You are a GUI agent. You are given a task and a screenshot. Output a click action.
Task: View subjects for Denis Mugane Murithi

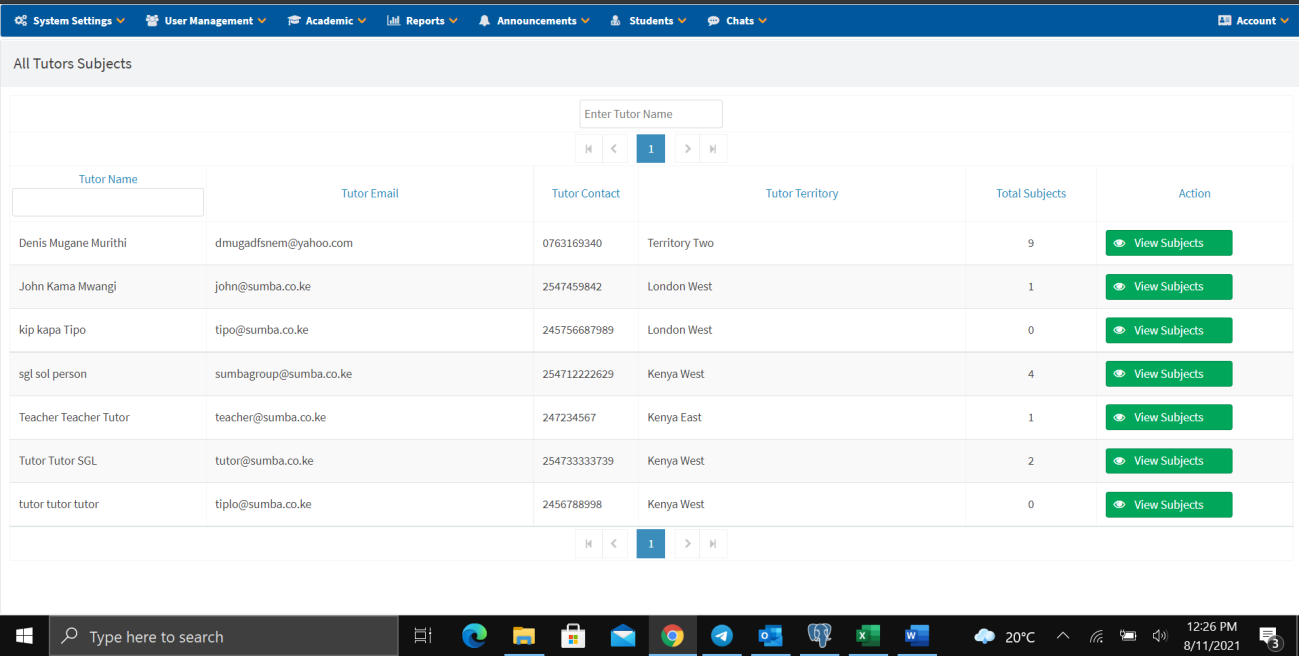point(1168,243)
